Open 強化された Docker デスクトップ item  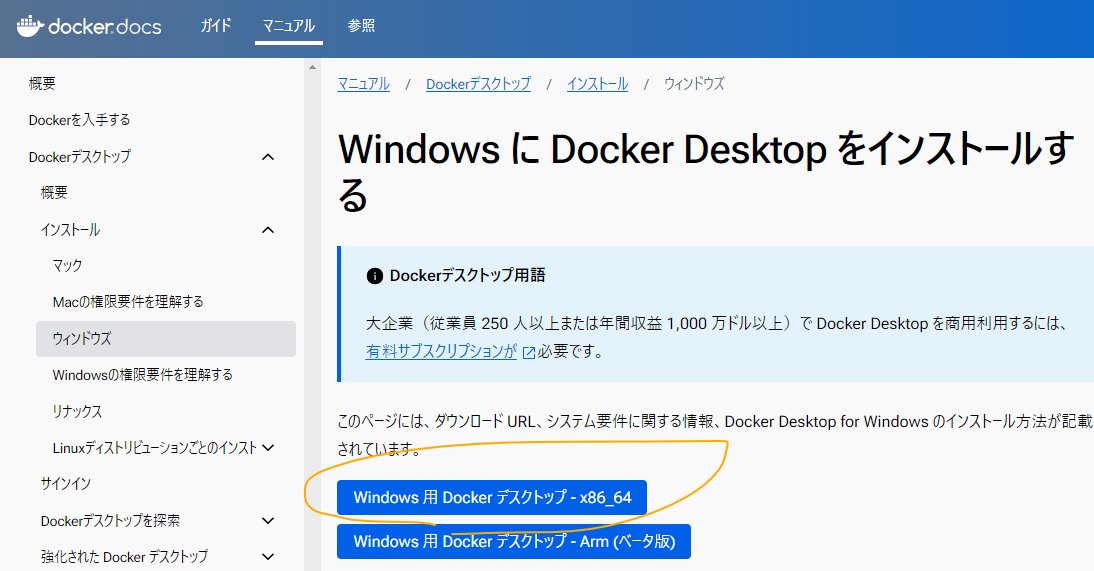click(x=124, y=557)
